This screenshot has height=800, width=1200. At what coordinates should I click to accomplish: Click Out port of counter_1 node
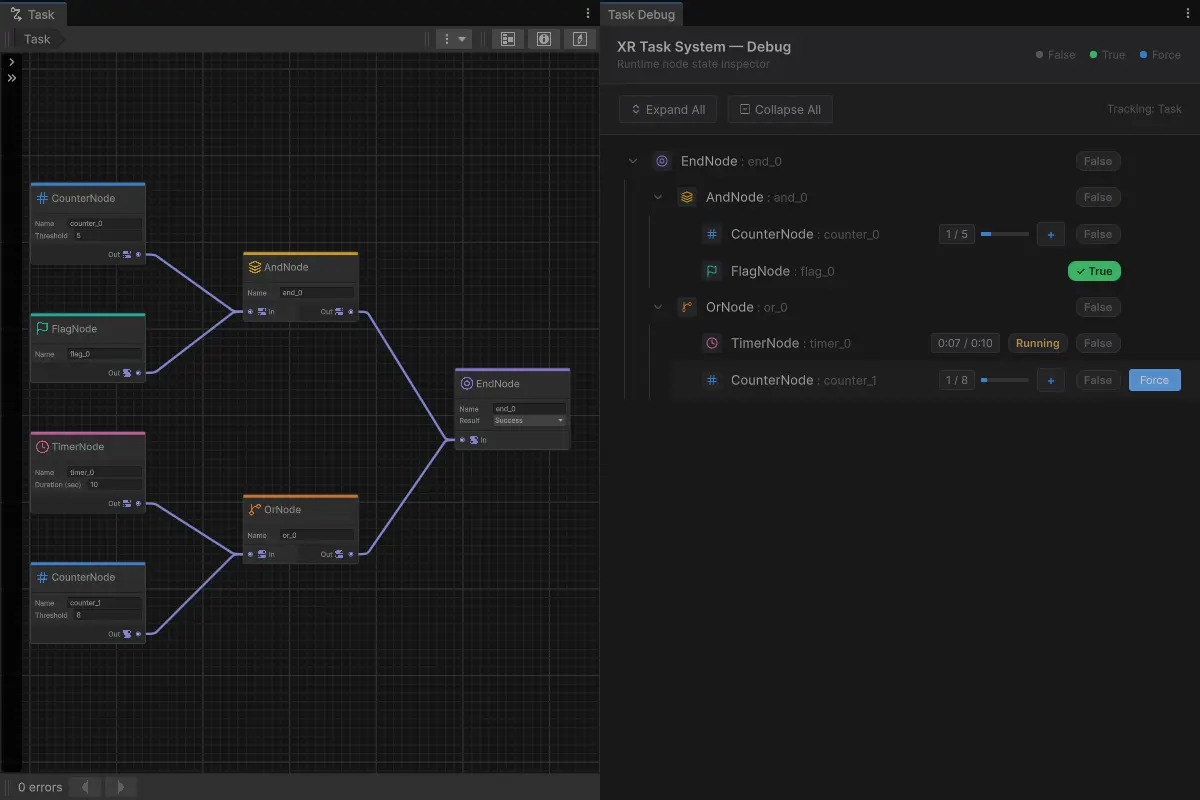coord(138,633)
